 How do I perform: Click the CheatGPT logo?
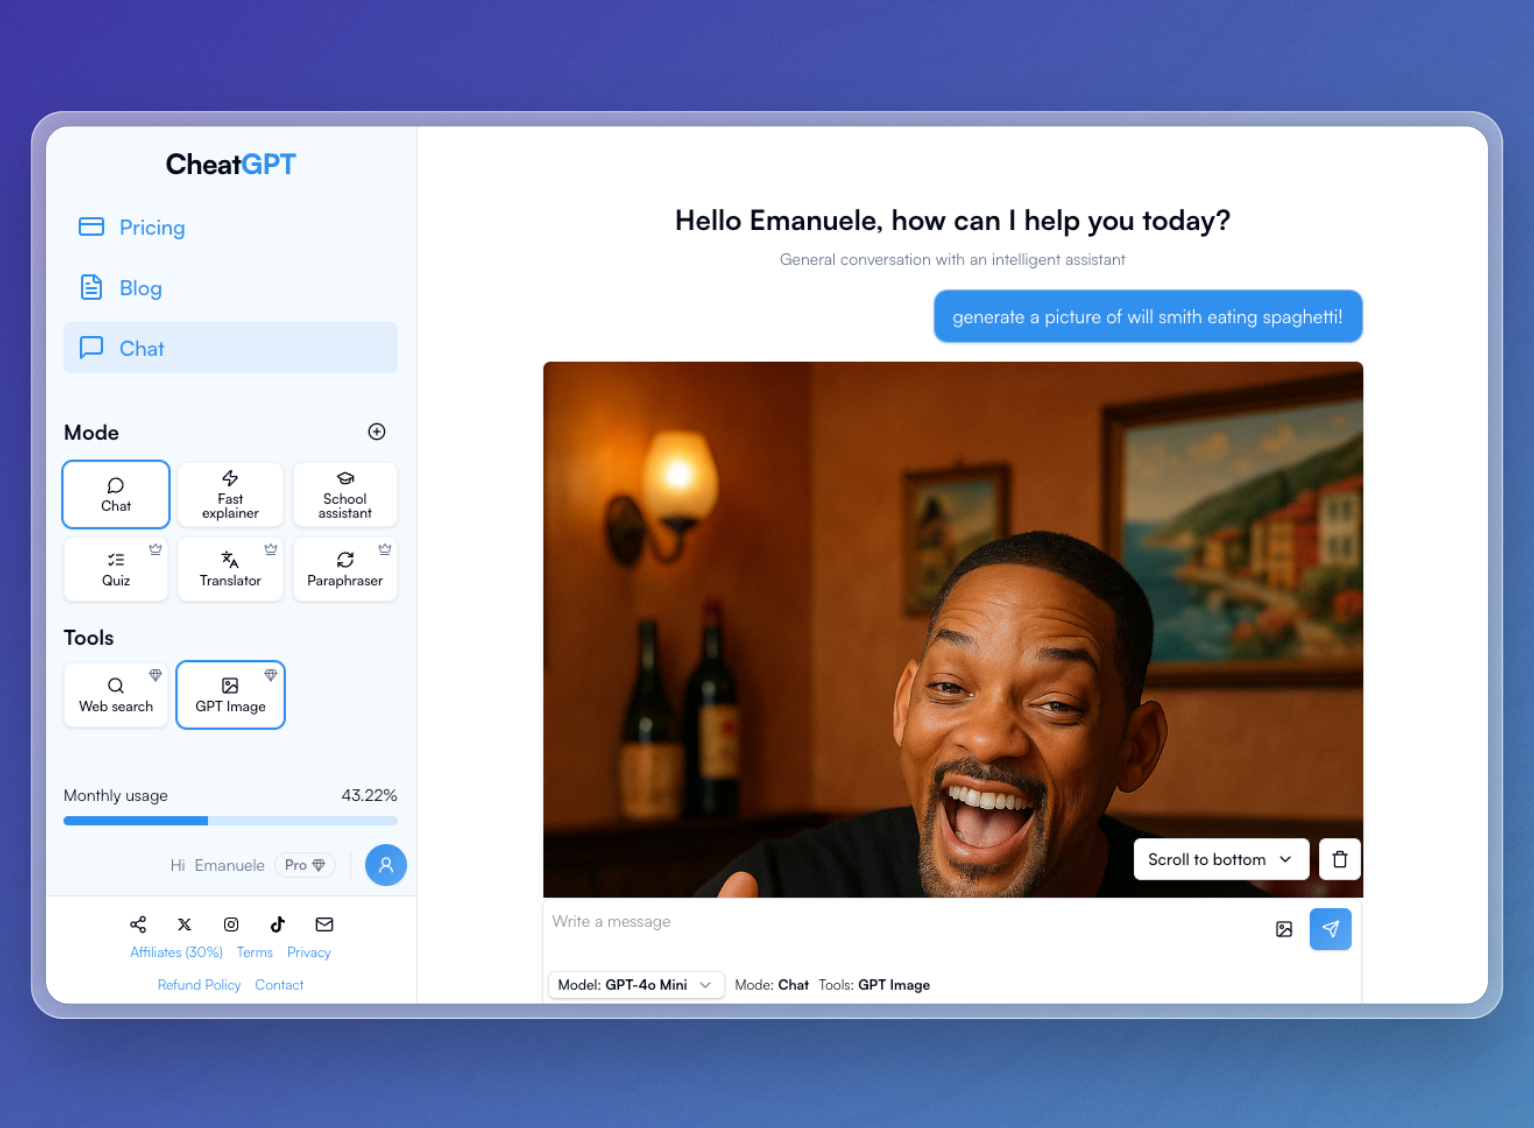(231, 164)
